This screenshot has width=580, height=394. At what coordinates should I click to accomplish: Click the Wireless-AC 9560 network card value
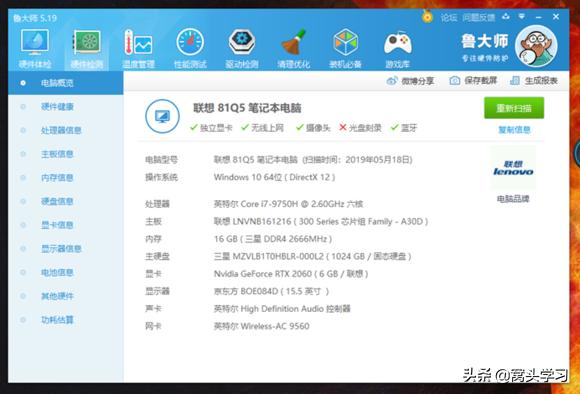(x=262, y=326)
